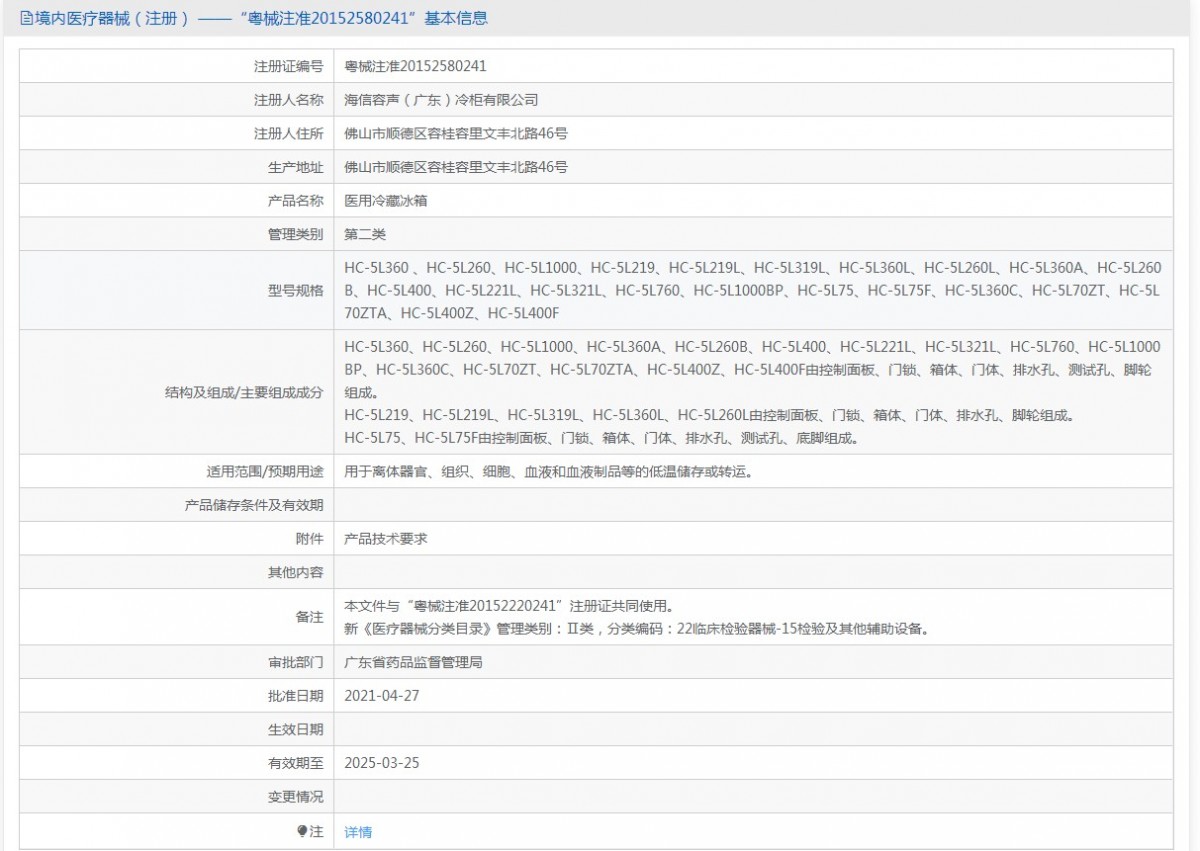Select the model list text in 型号规格 row
The width and height of the screenshot is (1200, 851).
pos(753,290)
